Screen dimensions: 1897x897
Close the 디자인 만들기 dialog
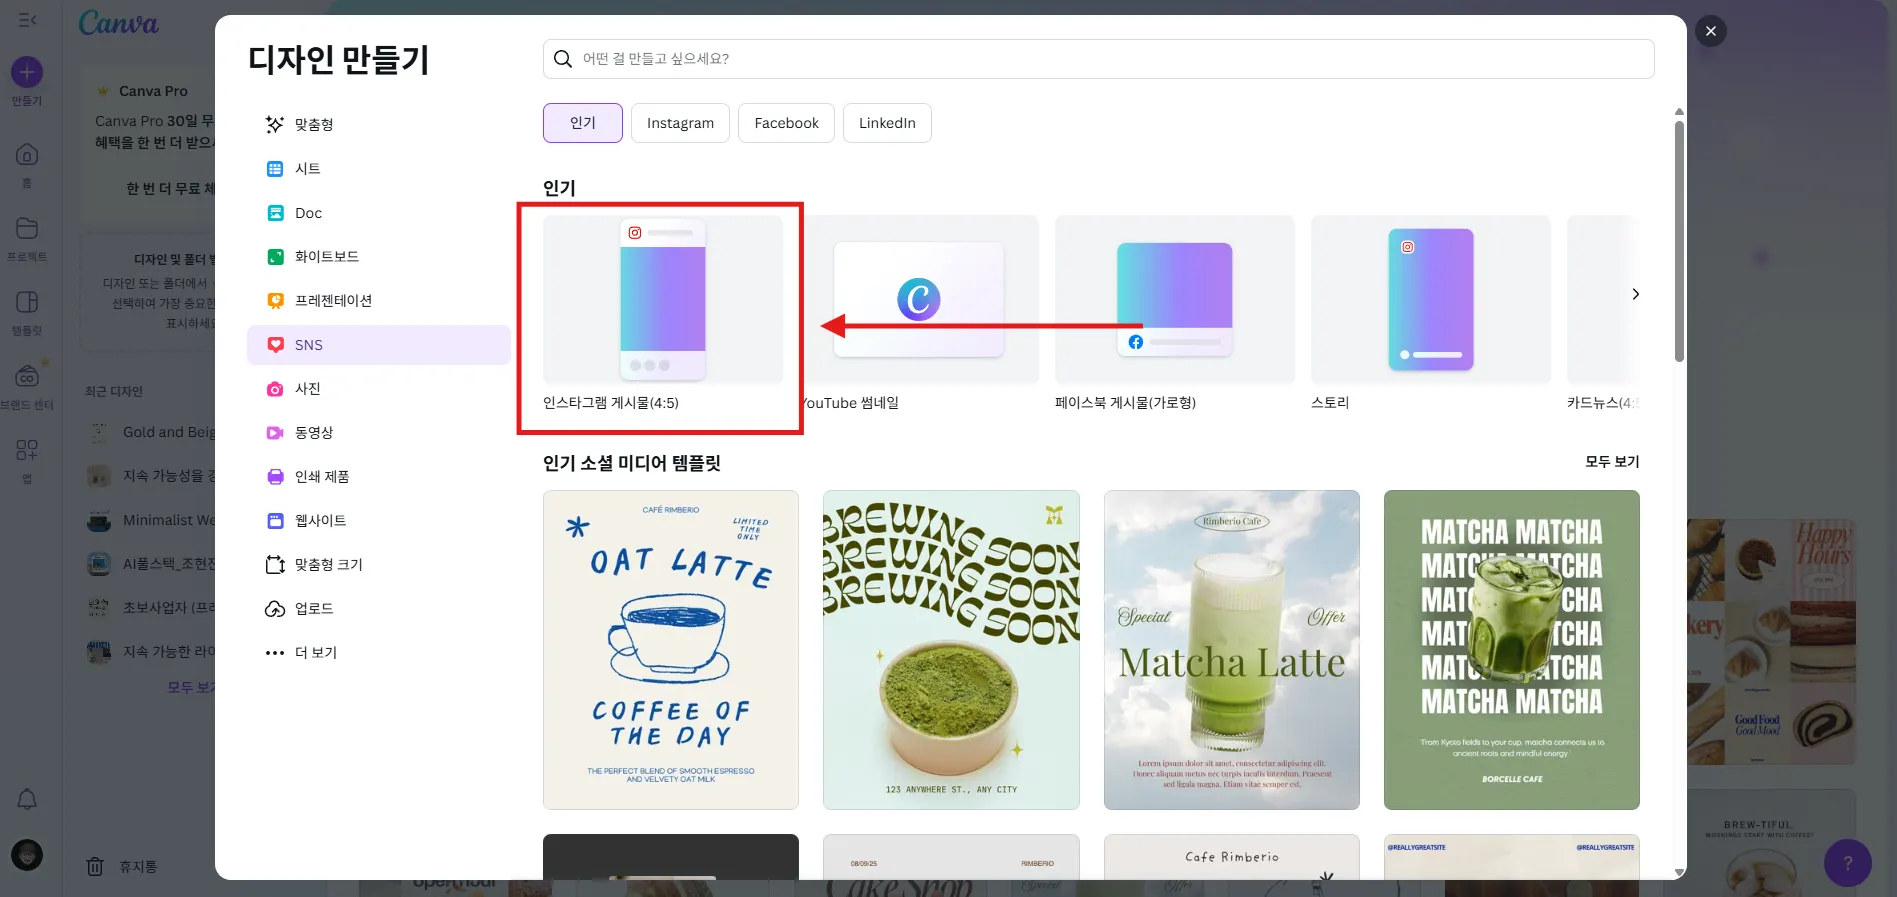click(1711, 31)
